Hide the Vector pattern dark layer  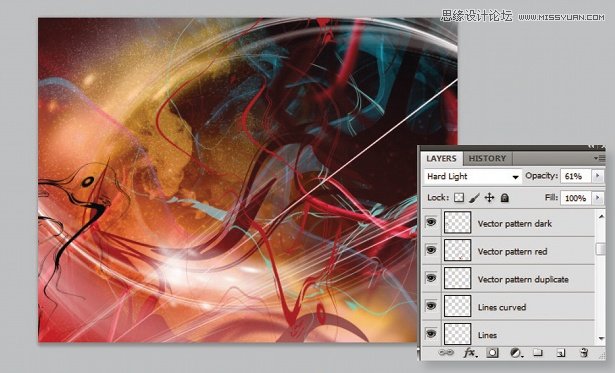(431, 222)
